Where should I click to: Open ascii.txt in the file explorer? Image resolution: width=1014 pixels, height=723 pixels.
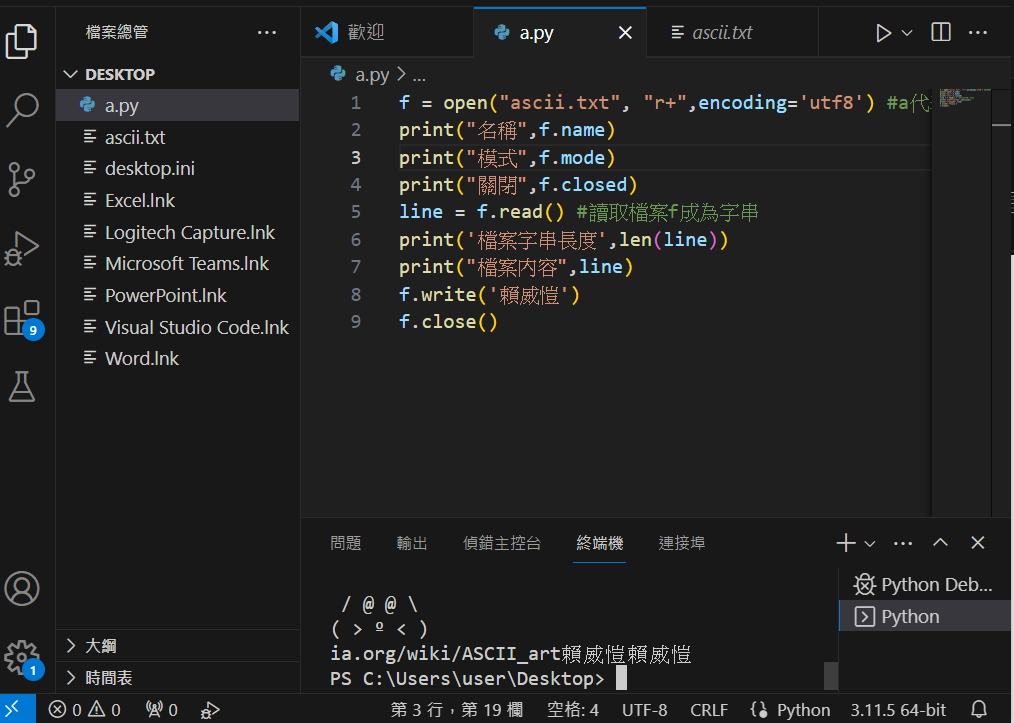(178, 137)
